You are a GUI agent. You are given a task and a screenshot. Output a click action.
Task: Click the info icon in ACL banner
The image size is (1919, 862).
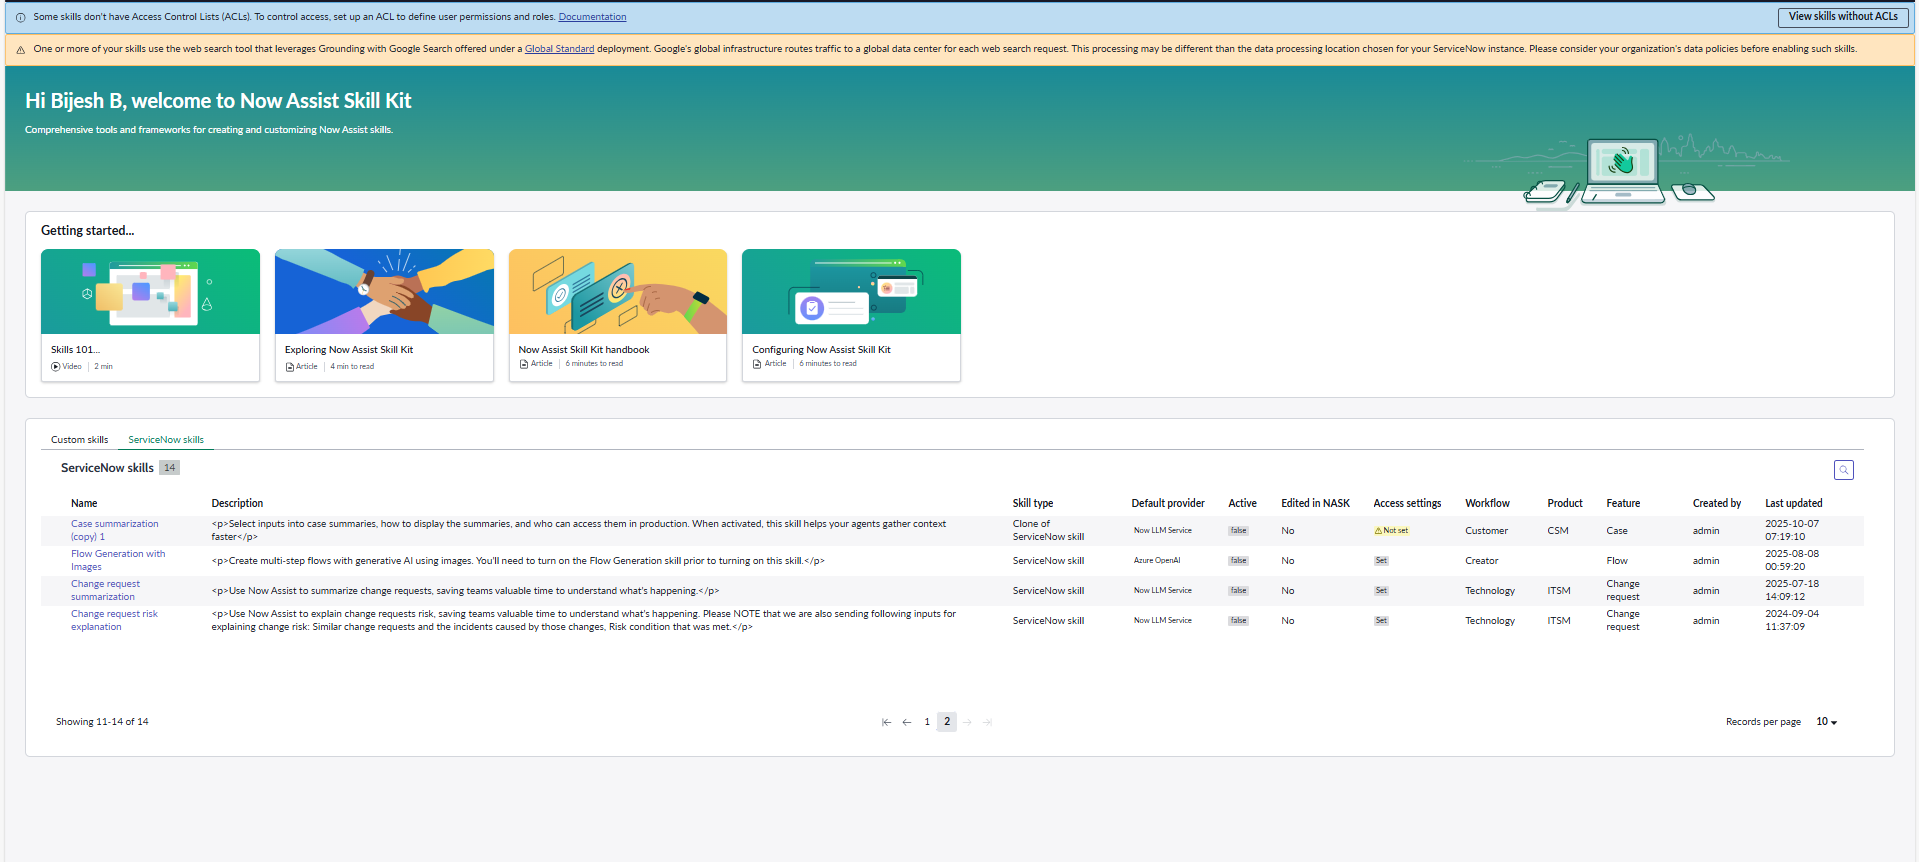point(20,17)
